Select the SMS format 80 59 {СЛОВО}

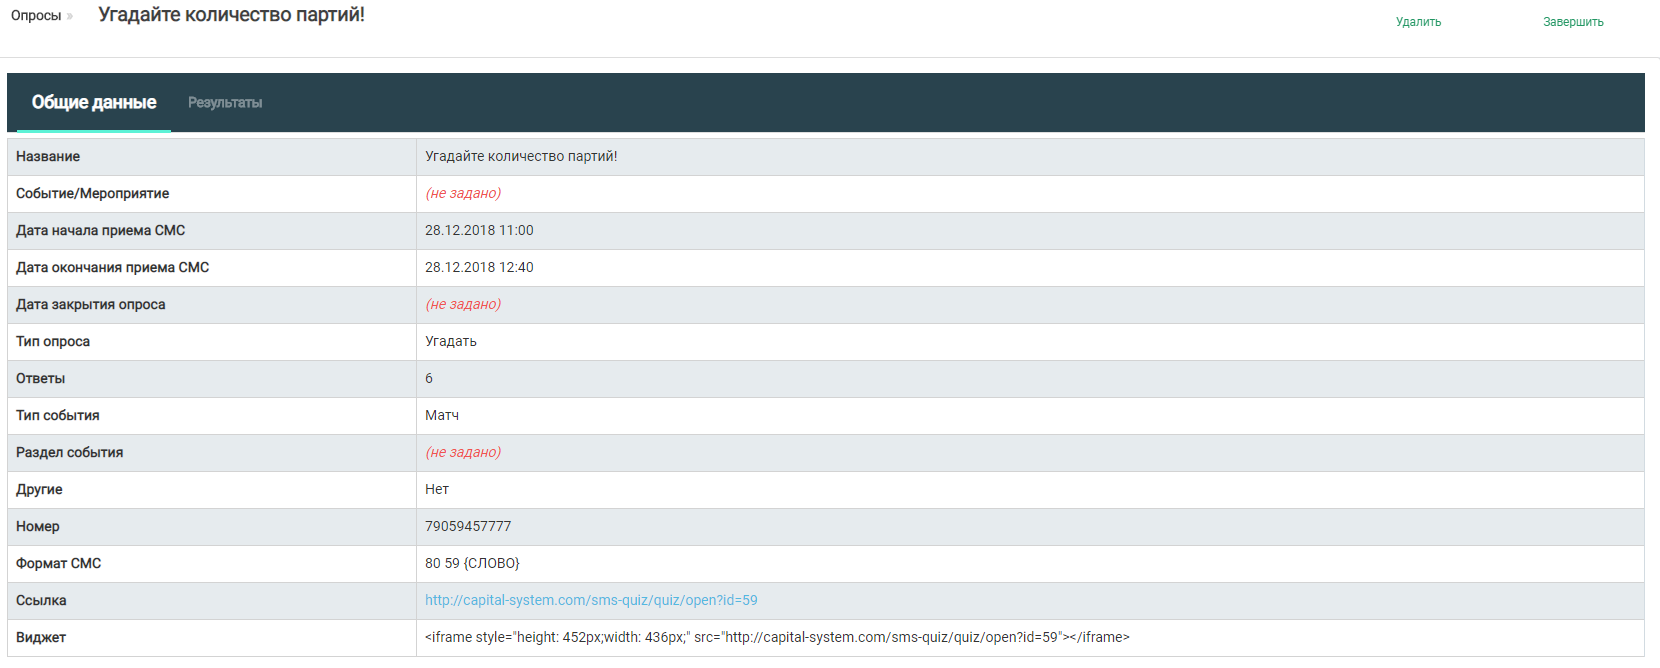click(x=472, y=563)
